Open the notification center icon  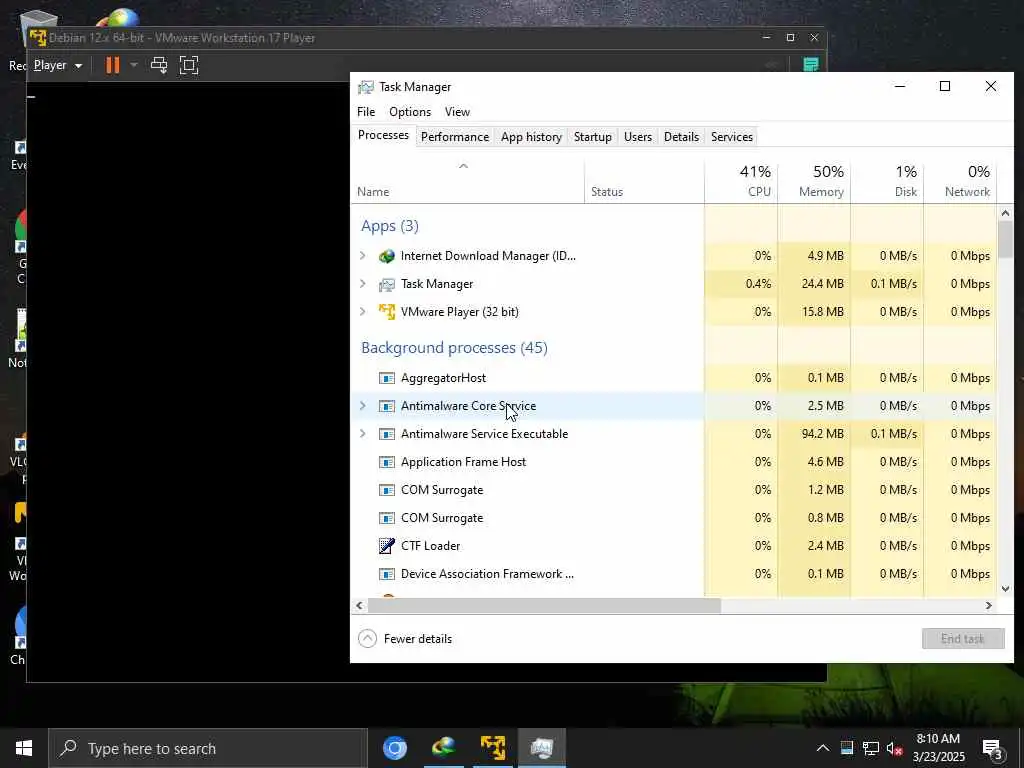pos(993,750)
